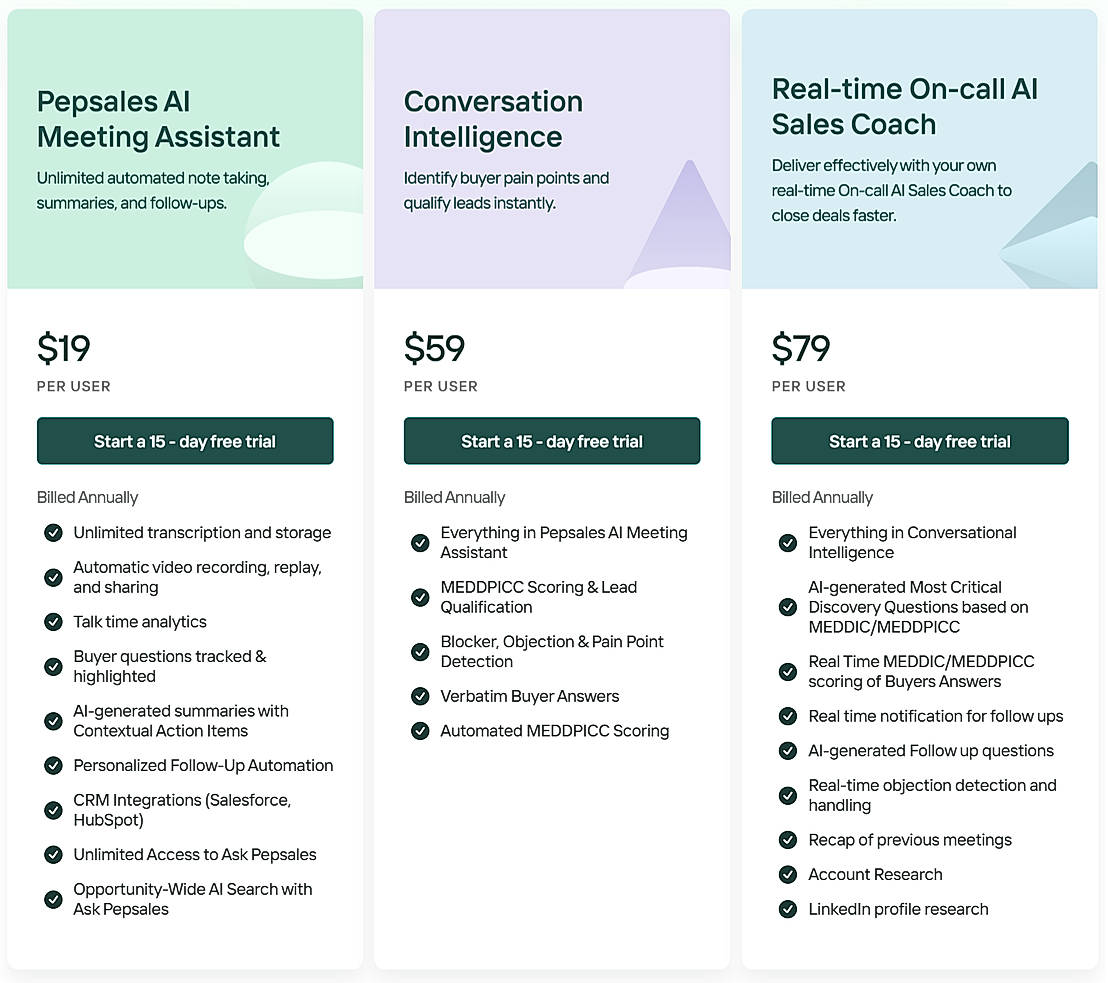The width and height of the screenshot is (1108, 983).
Task: Click the 'Unlimited Access to Ask Pepsales' text
Action: pyautogui.click(x=195, y=854)
